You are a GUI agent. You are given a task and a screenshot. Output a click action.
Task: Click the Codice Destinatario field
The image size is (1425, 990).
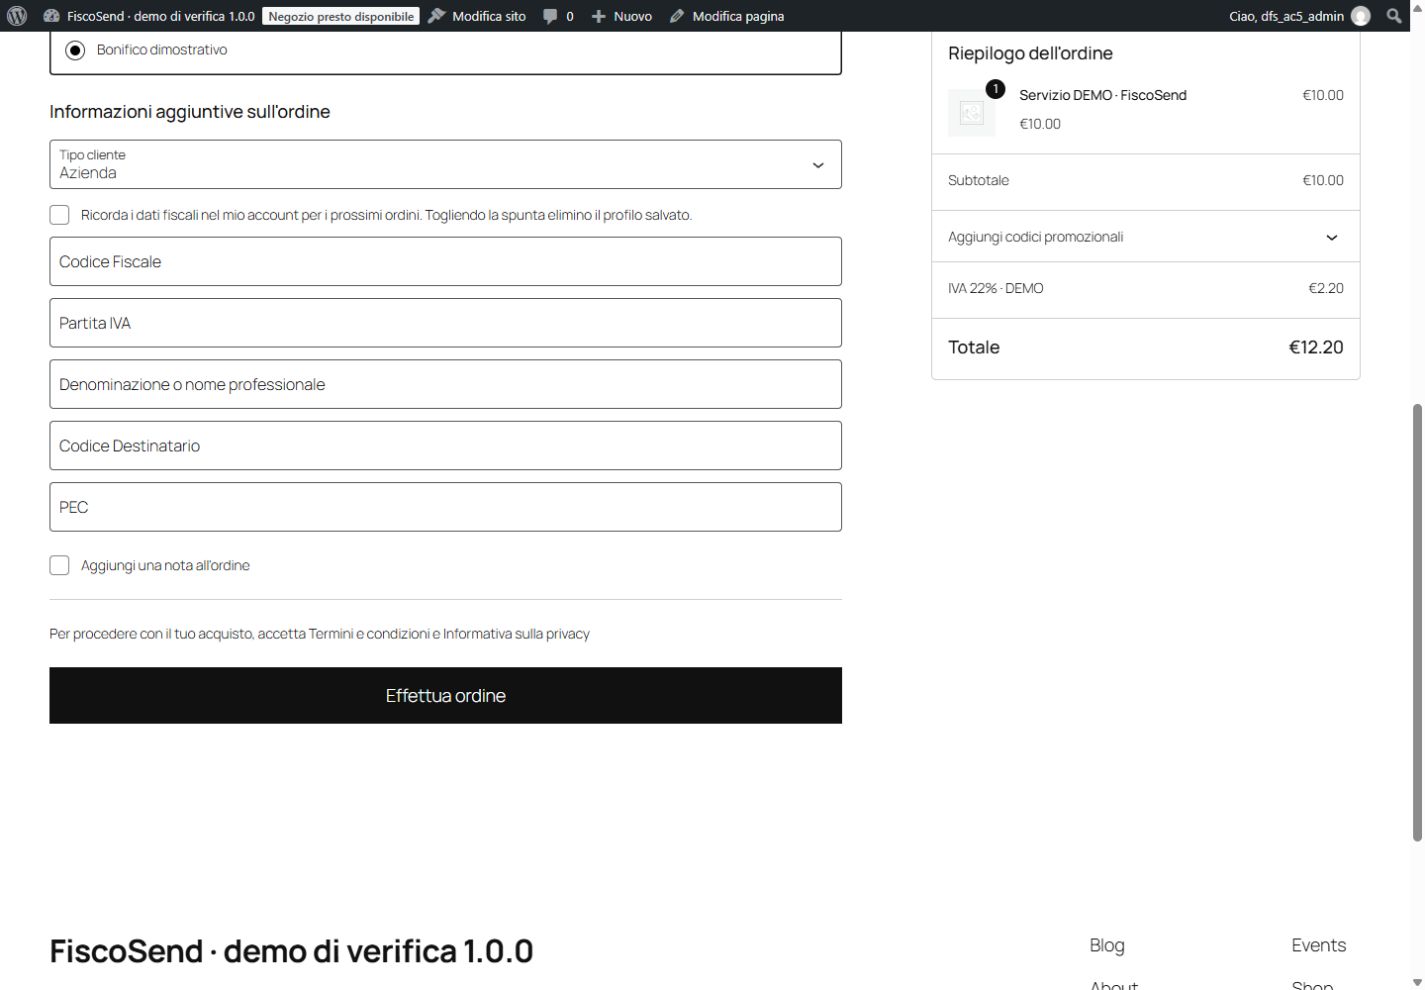[445, 445]
